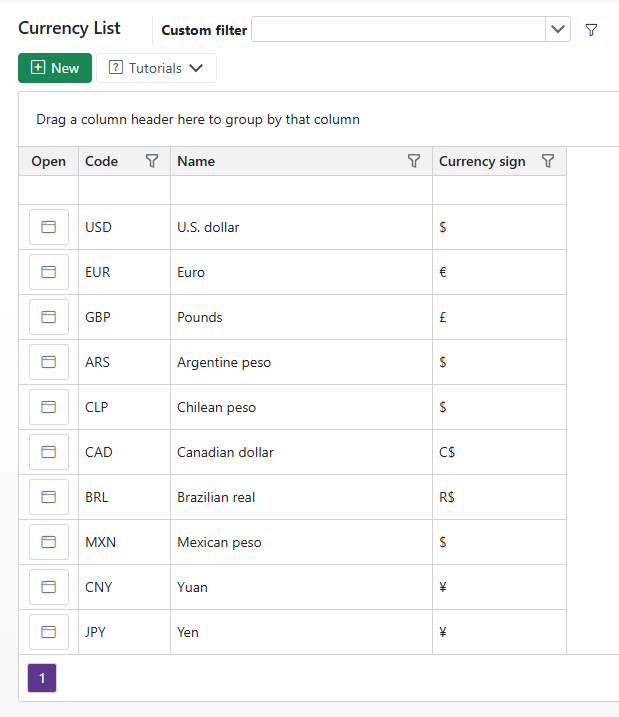The width and height of the screenshot is (619, 717).
Task: Go to page 1
Action: 42,678
